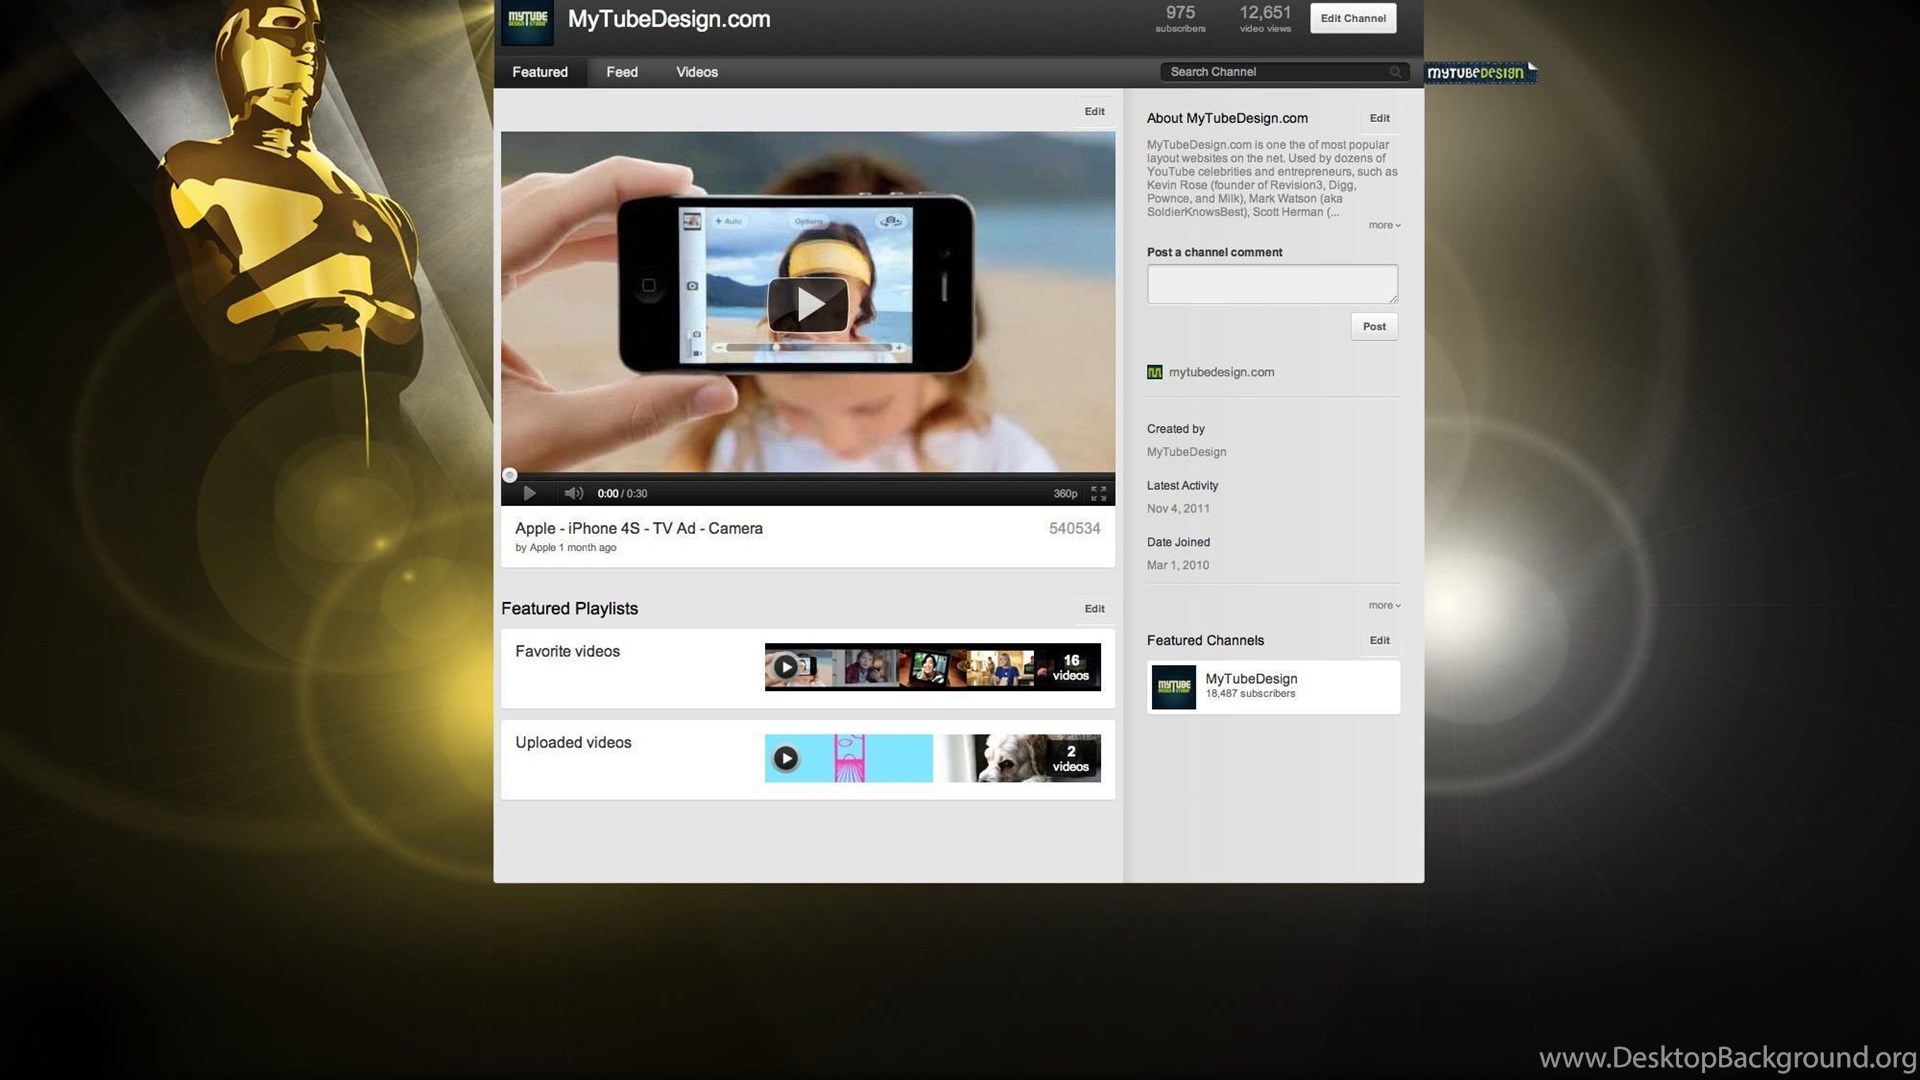Click Edit beside Featured Channels
Screen dimensions: 1920x1080
tap(1380, 640)
